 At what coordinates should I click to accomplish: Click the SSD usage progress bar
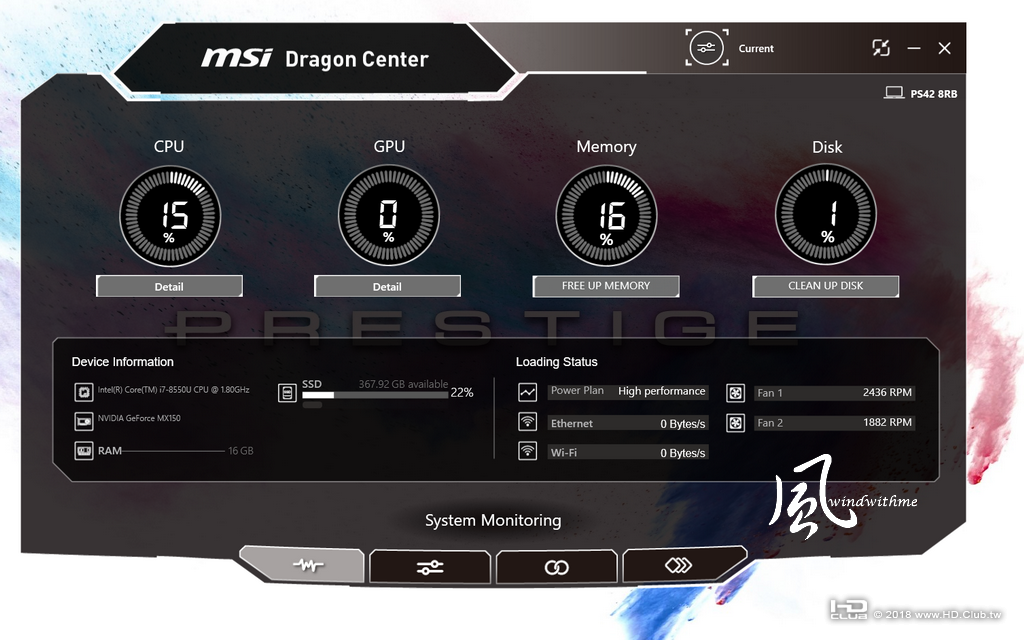coord(375,395)
